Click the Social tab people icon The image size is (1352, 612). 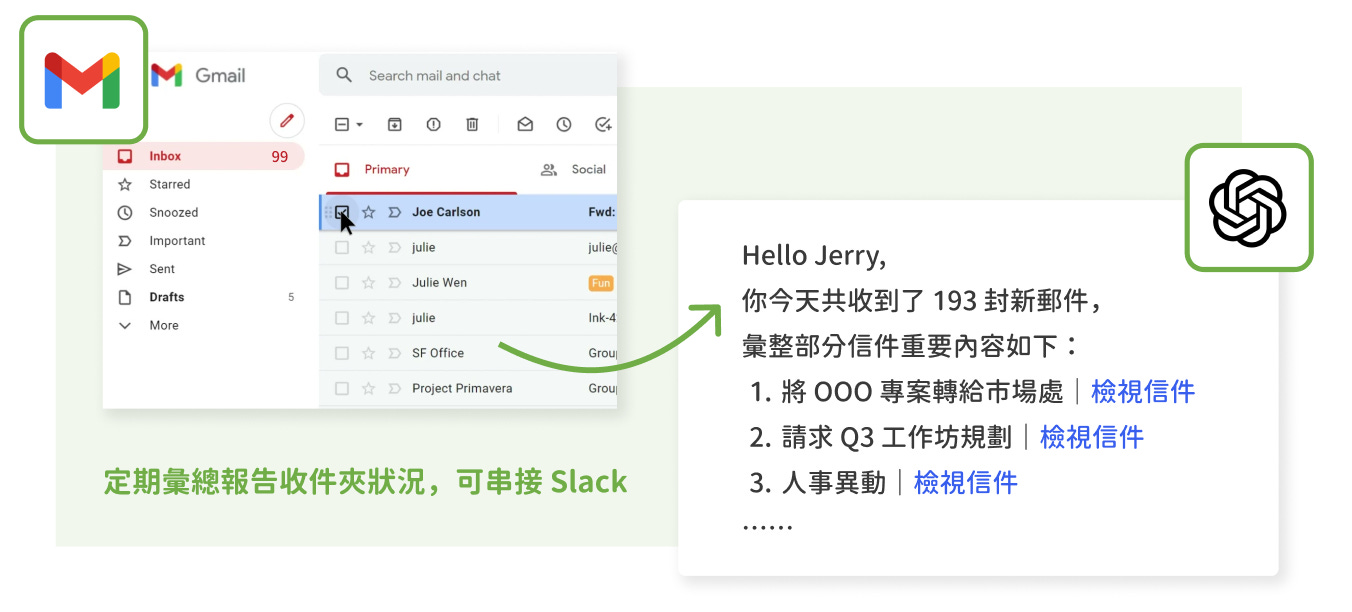tap(548, 169)
